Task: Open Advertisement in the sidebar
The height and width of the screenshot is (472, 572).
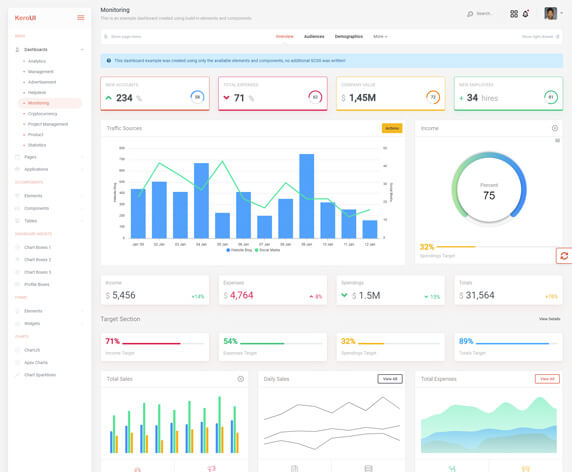Action: 42,82
